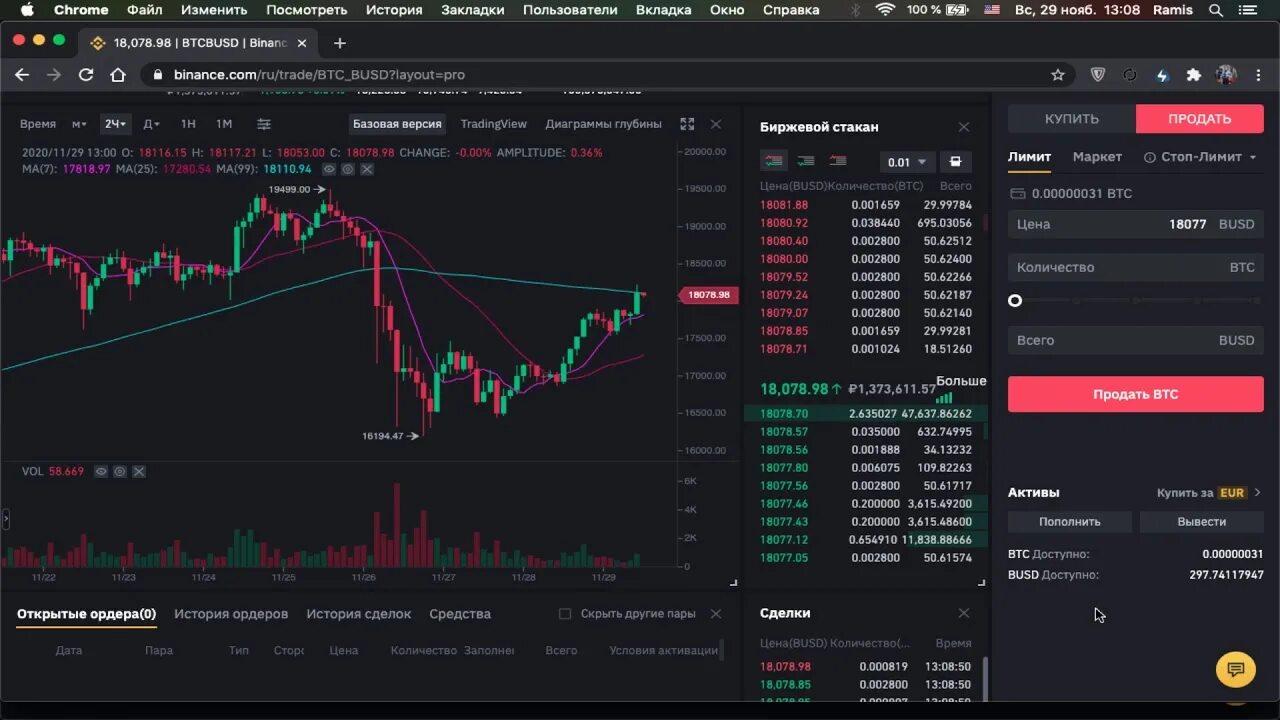Expand the chart to fullscreen

687,124
